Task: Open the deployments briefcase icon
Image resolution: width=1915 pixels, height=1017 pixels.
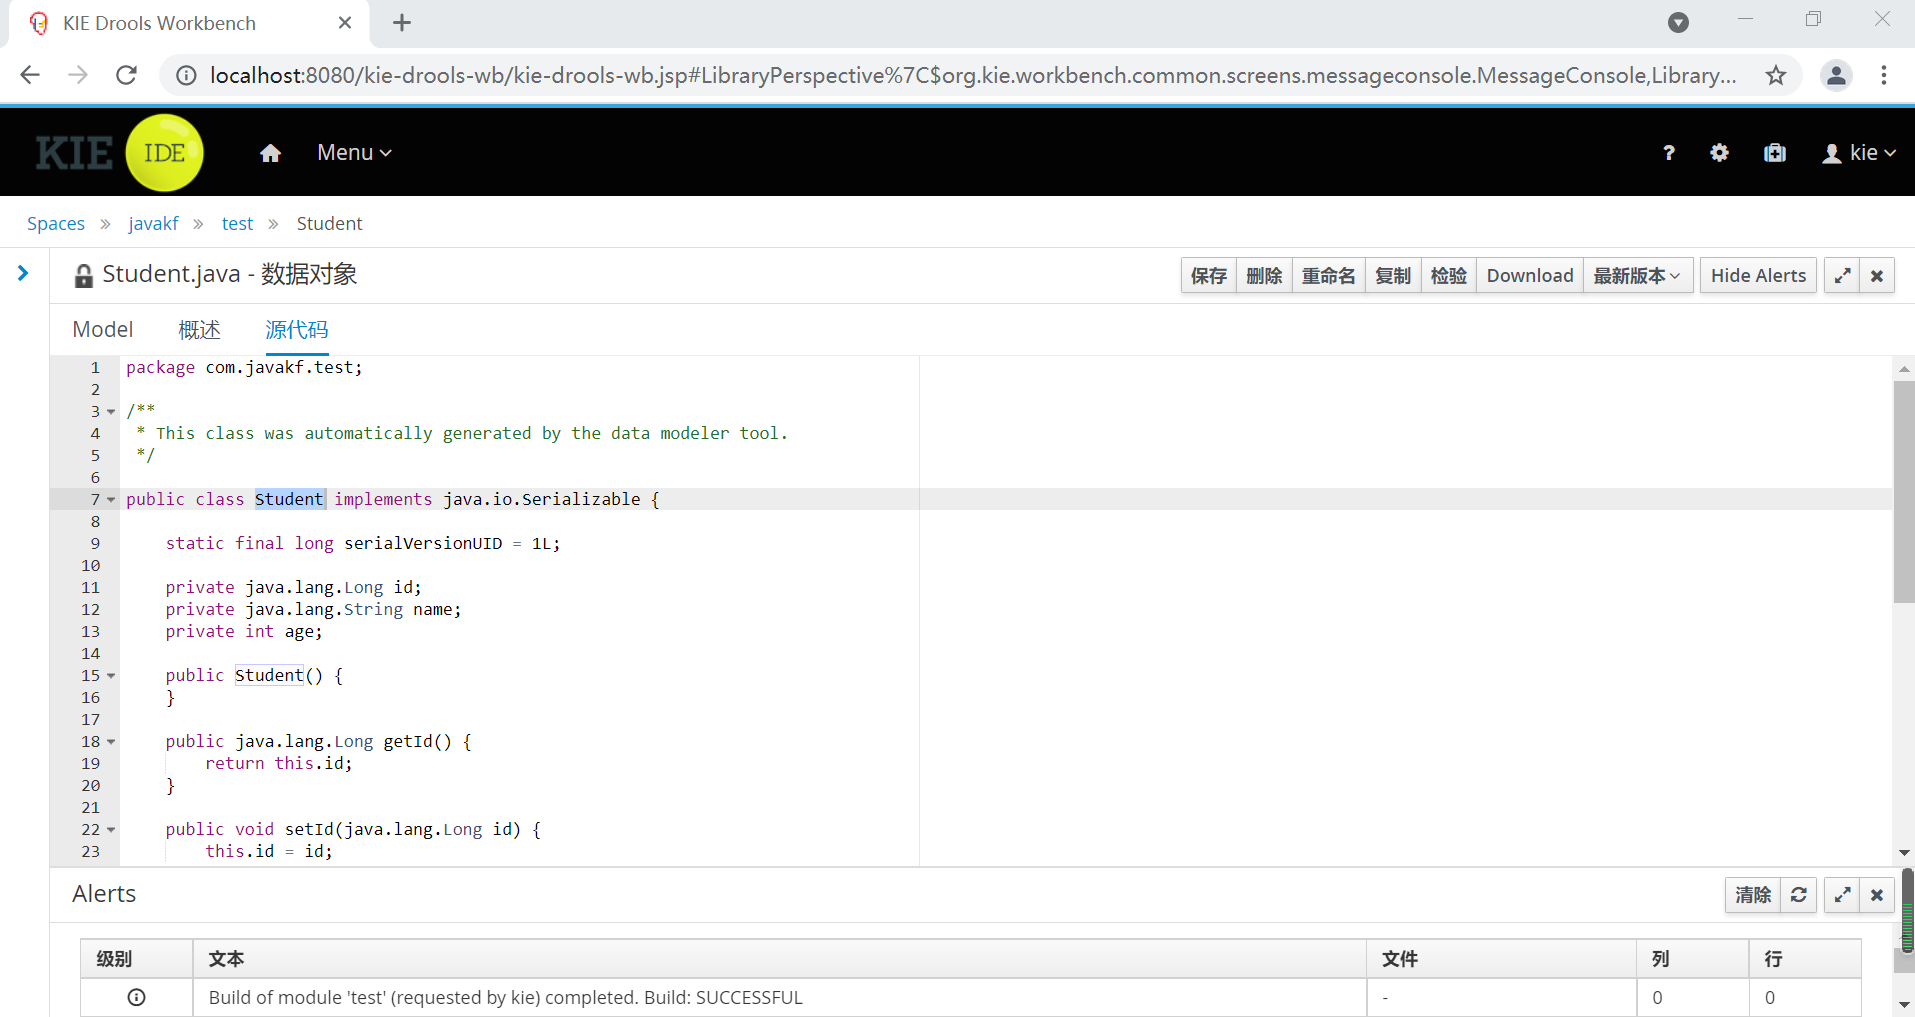Action: pos(1775,153)
